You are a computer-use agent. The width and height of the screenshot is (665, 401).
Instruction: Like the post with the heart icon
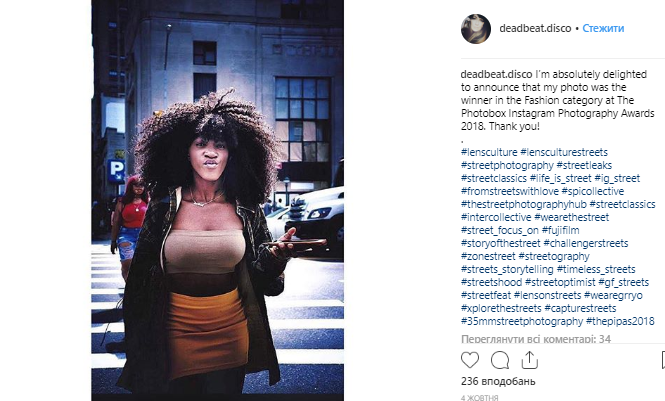[x=469, y=360]
